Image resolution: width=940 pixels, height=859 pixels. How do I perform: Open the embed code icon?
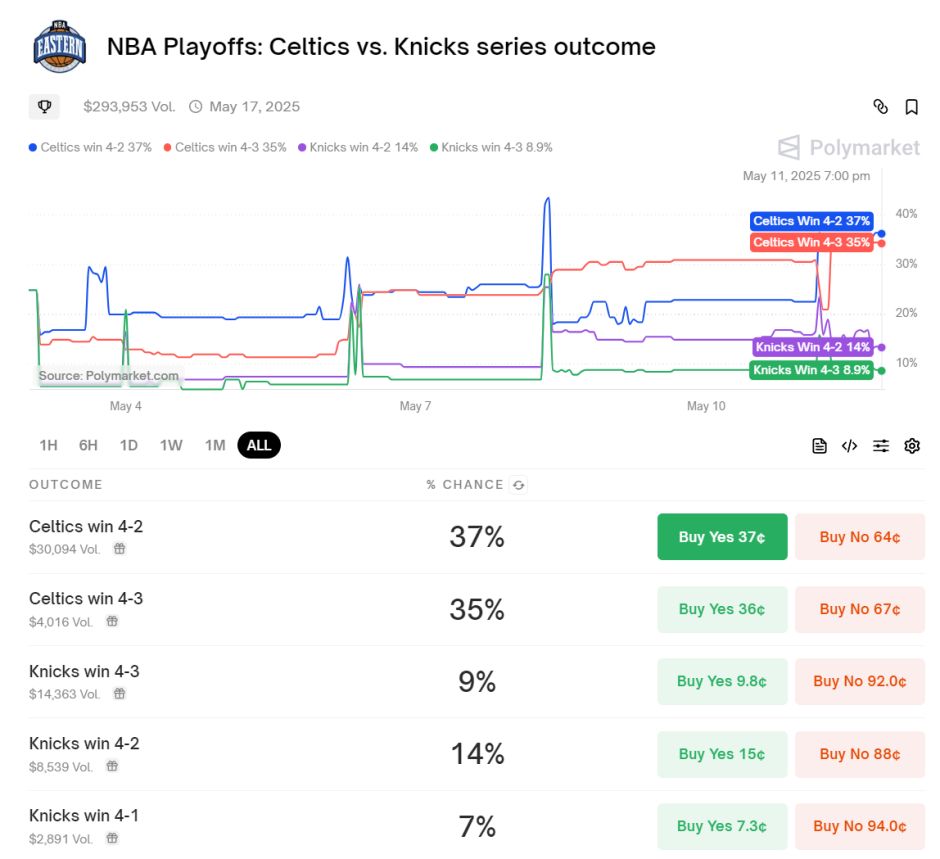click(849, 445)
